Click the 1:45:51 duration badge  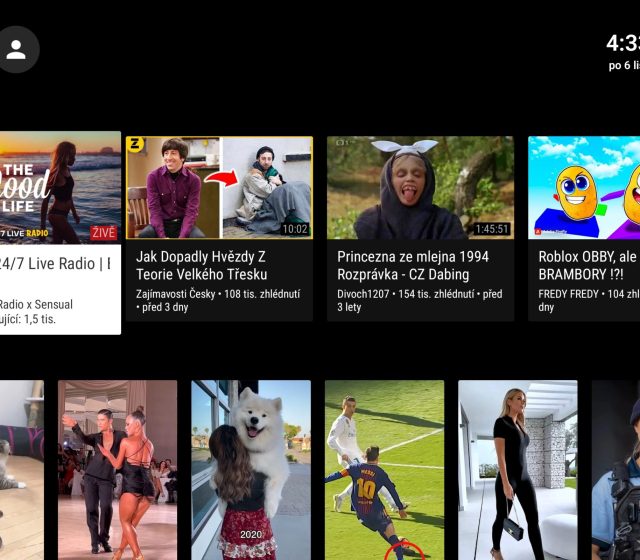coord(491,229)
